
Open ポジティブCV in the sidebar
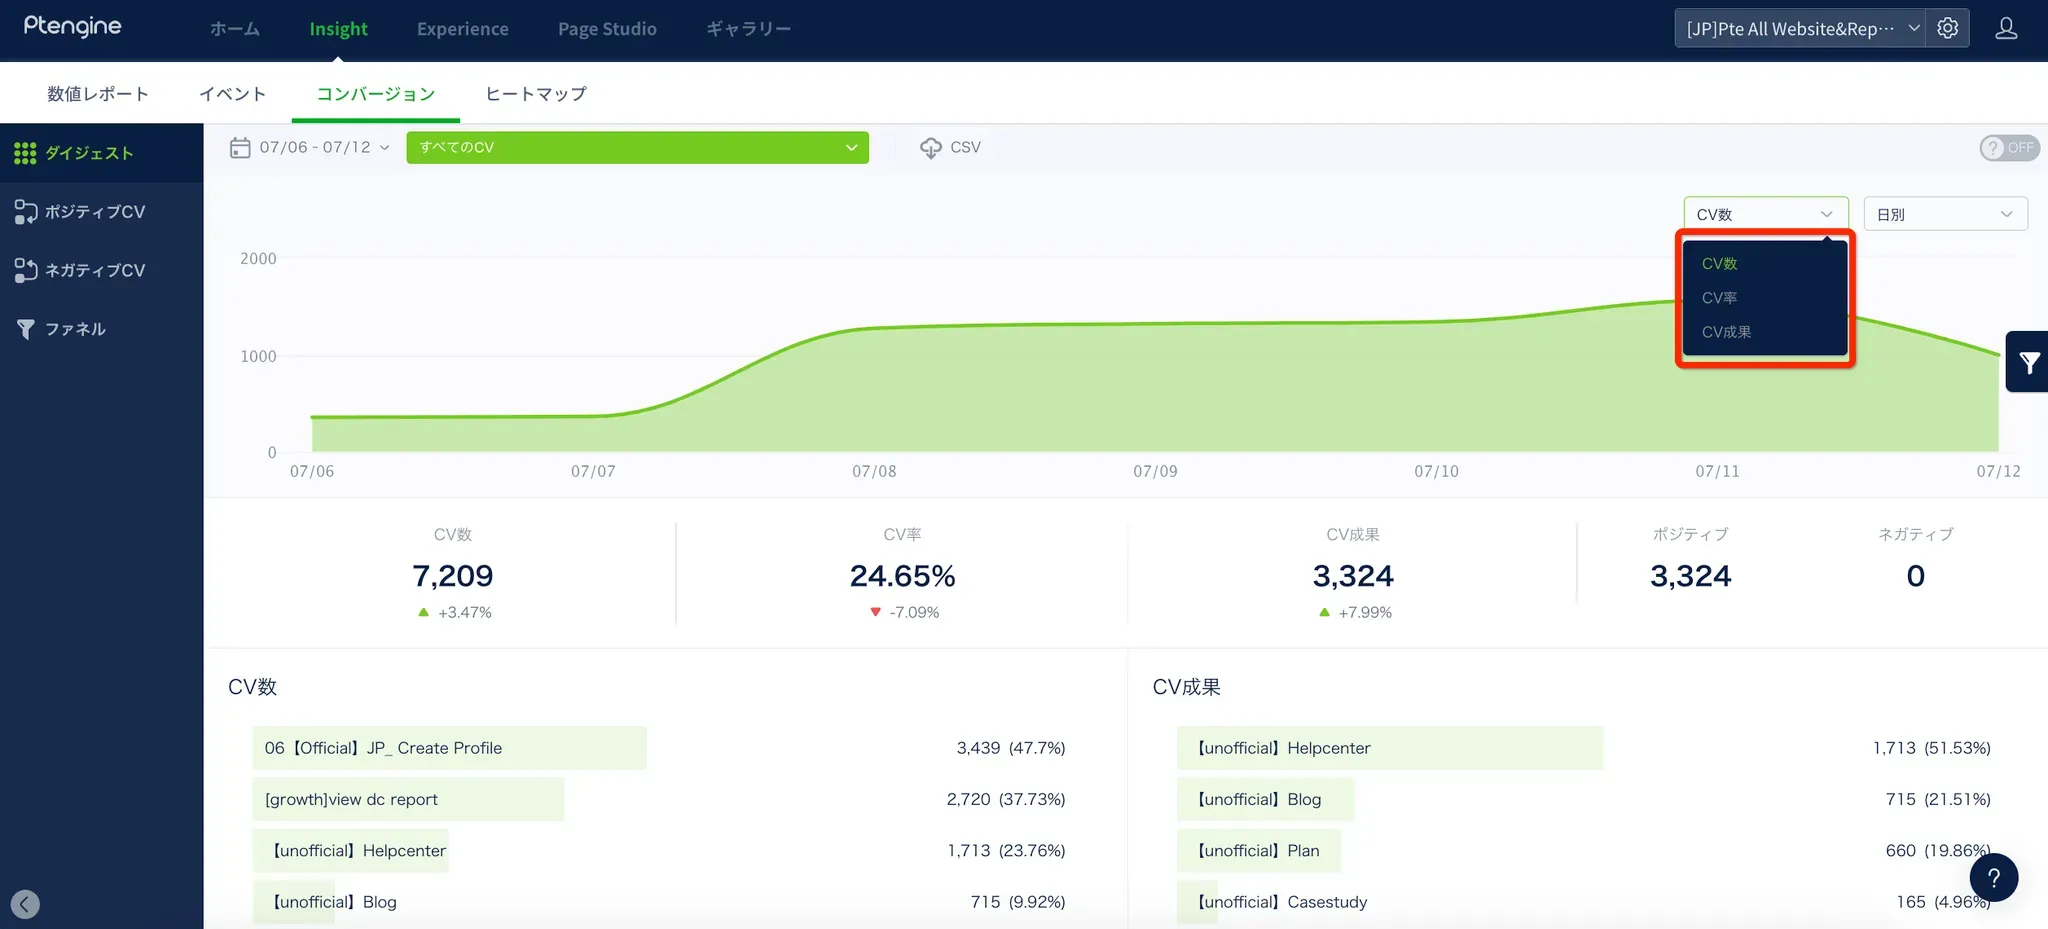[x=95, y=212]
